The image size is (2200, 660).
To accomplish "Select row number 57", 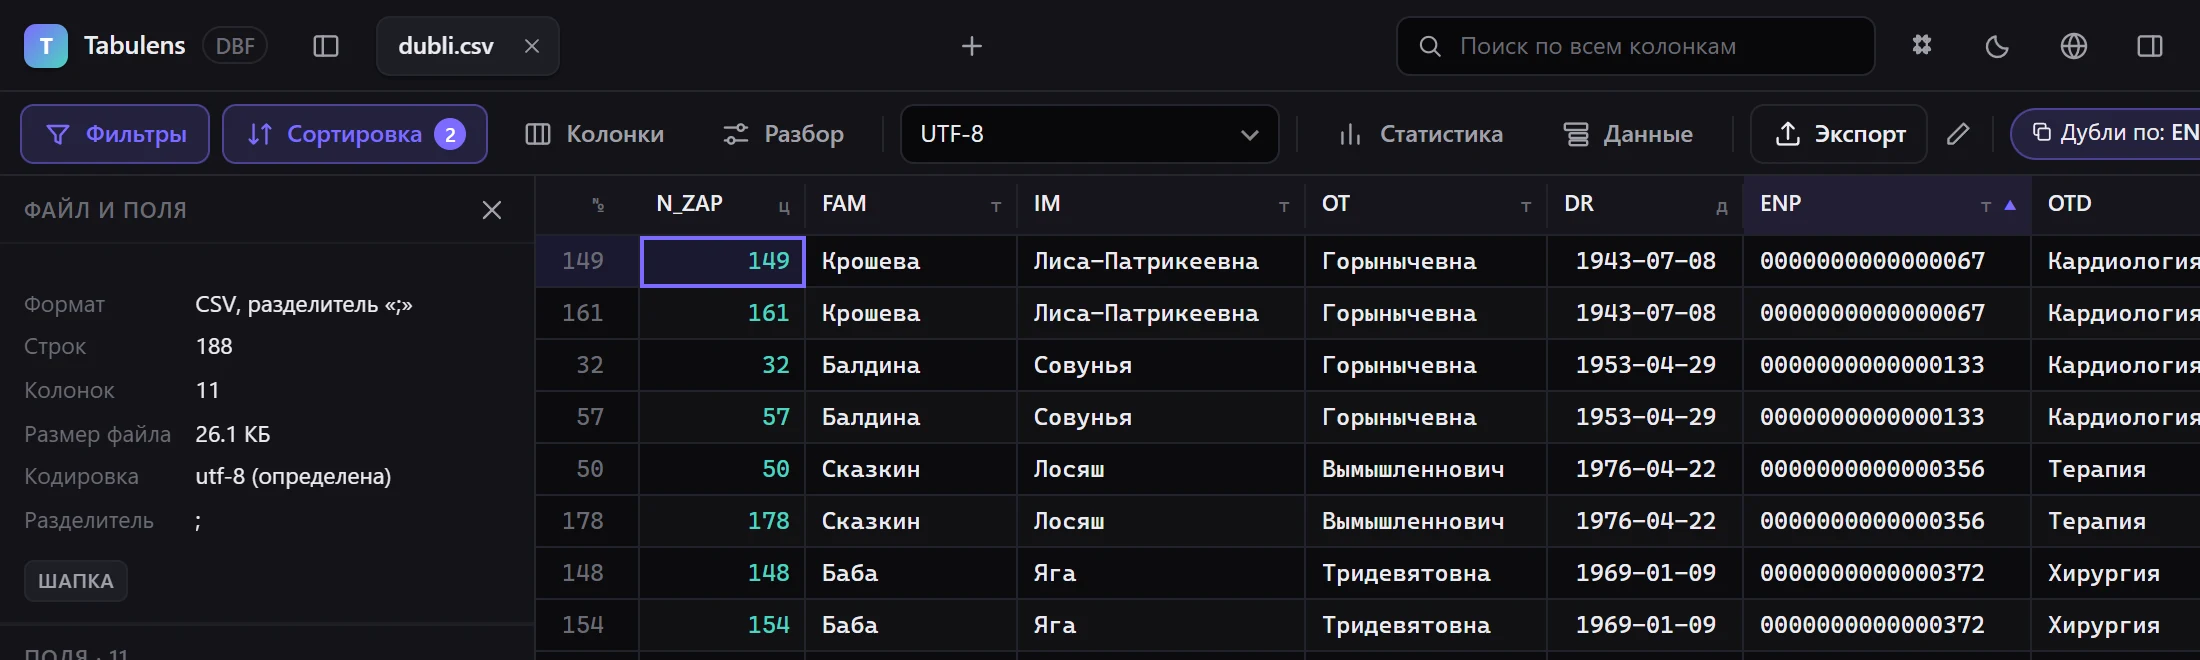I will pyautogui.click(x=588, y=417).
